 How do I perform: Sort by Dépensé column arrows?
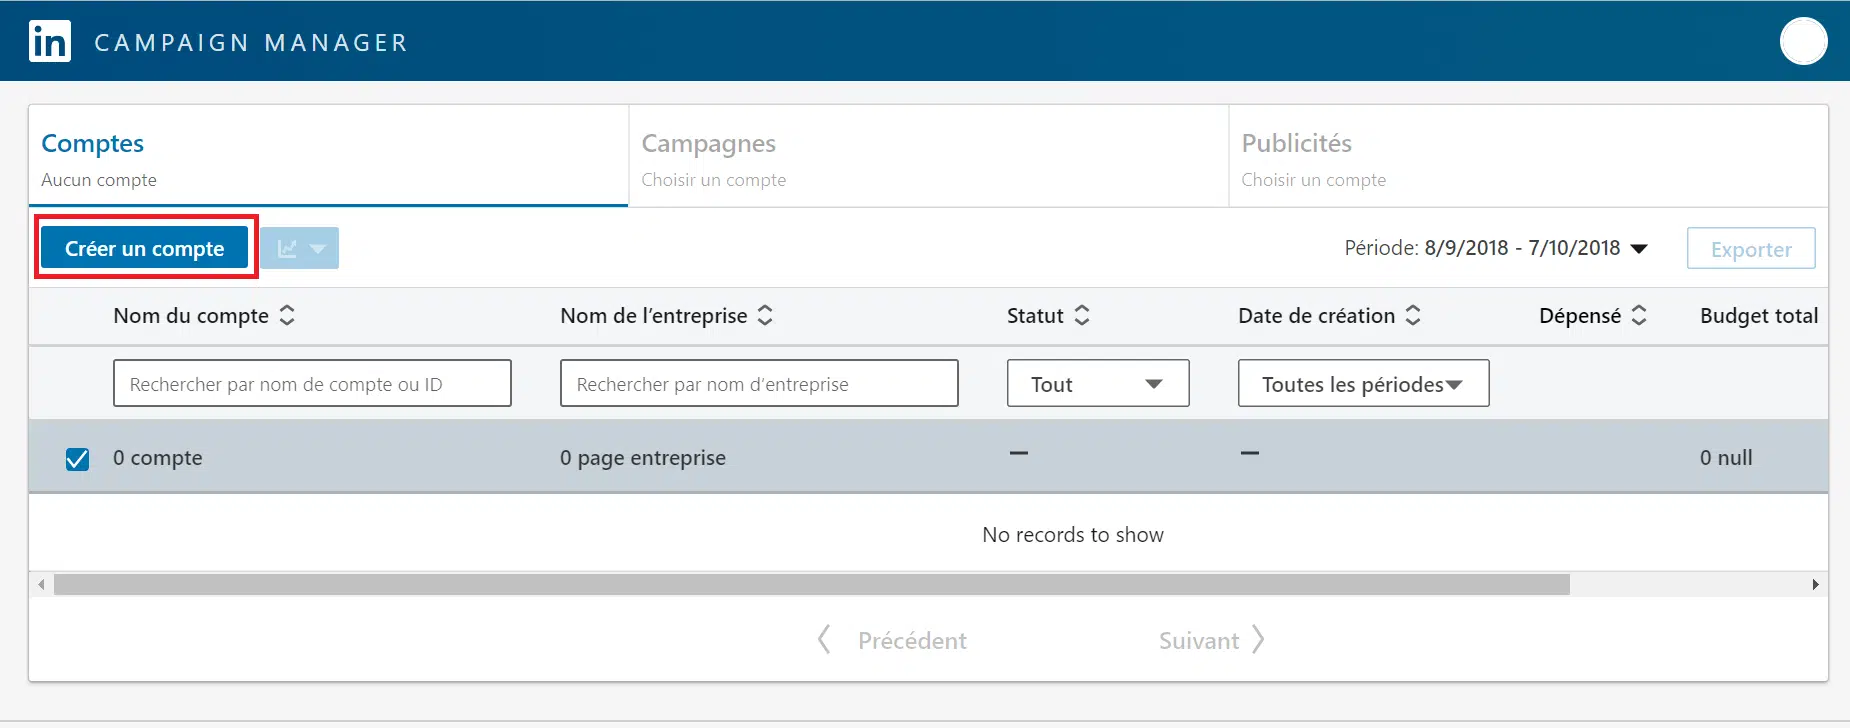pos(1639,316)
